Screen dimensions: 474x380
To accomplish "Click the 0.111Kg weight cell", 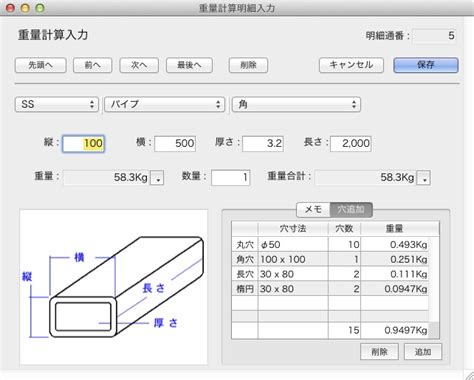I will (395, 274).
